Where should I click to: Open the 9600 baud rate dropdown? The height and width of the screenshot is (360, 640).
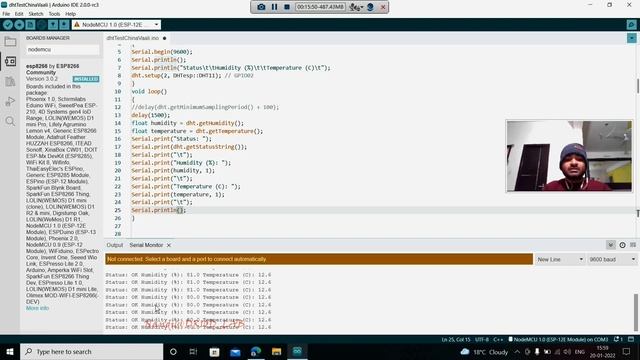pos(612,259)
